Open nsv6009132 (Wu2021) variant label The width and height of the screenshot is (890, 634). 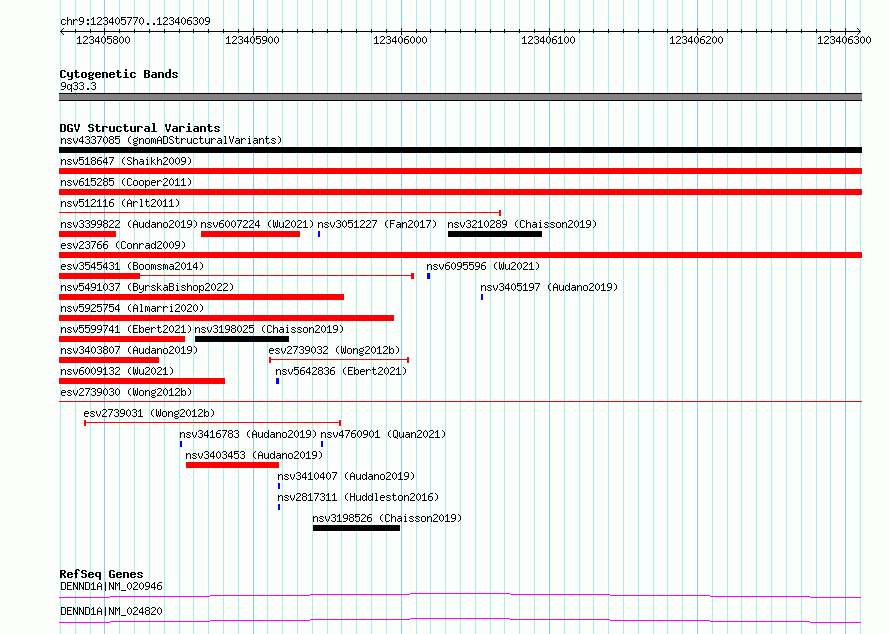pos(117,371)
